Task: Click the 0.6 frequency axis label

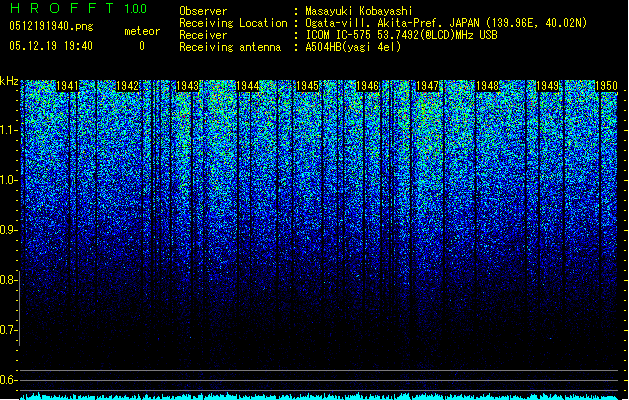Action: point(9,380)
